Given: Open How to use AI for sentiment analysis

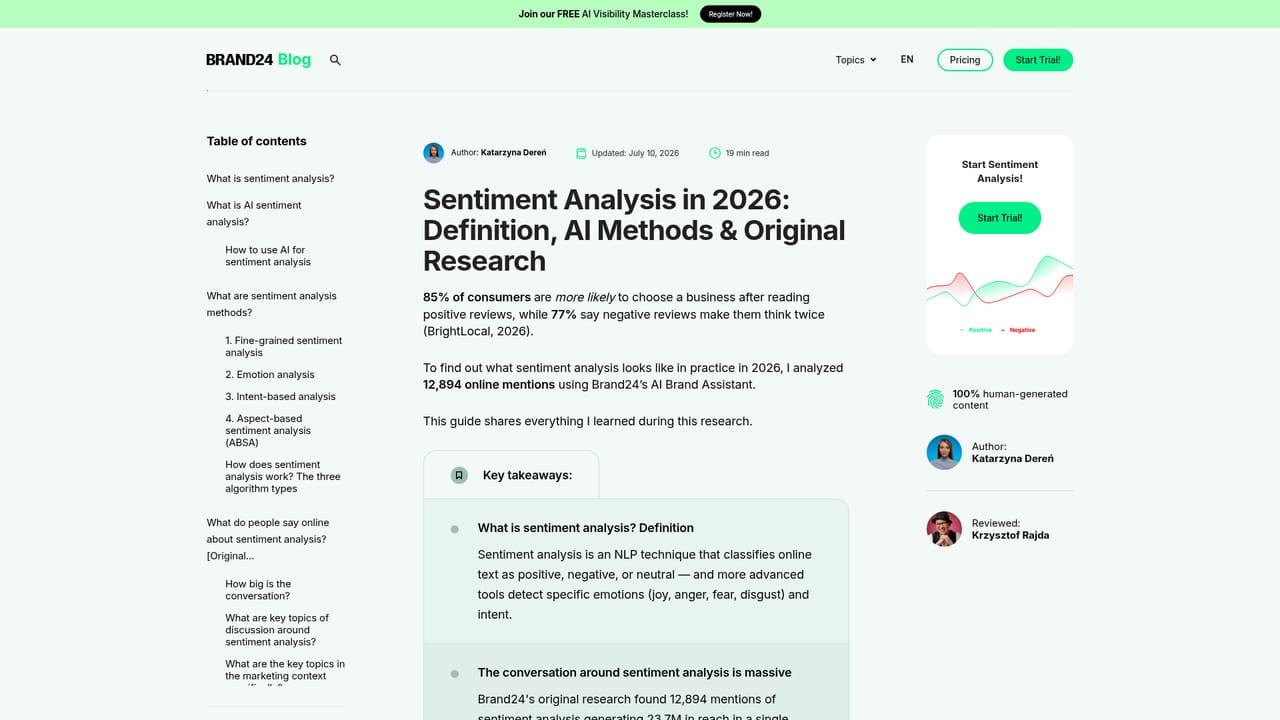Looking at the screenshot, I should (268, 256).
